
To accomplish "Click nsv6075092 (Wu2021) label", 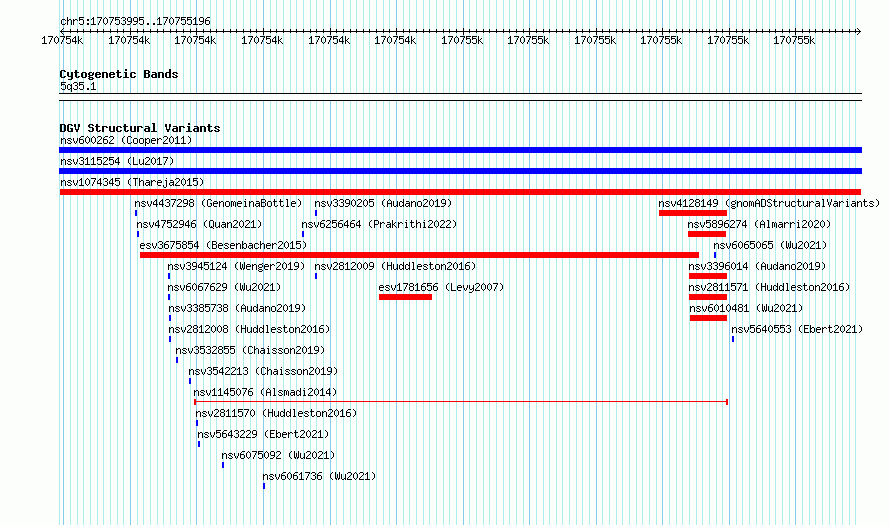I will [278, 455].
